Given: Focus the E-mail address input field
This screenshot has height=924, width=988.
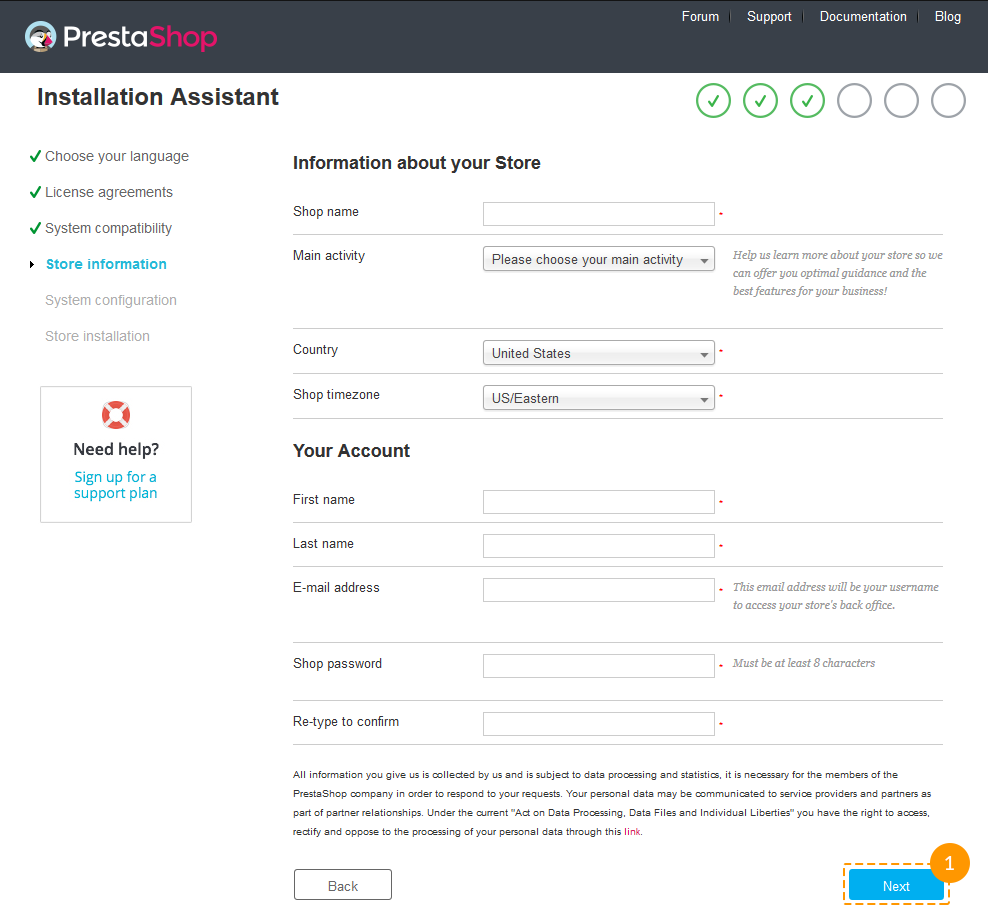Looking at the screenshot, I should click(x=599, y=590).
